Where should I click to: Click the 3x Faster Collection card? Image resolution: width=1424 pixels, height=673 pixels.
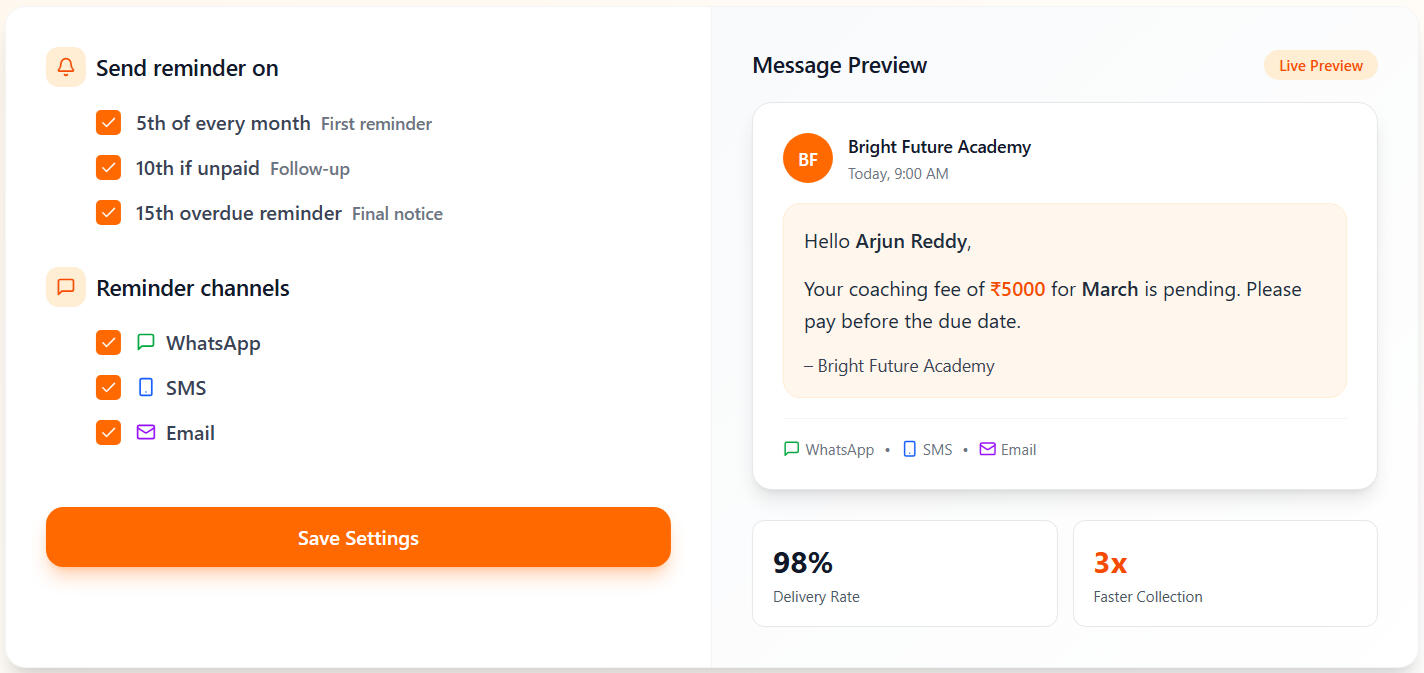1224,574
